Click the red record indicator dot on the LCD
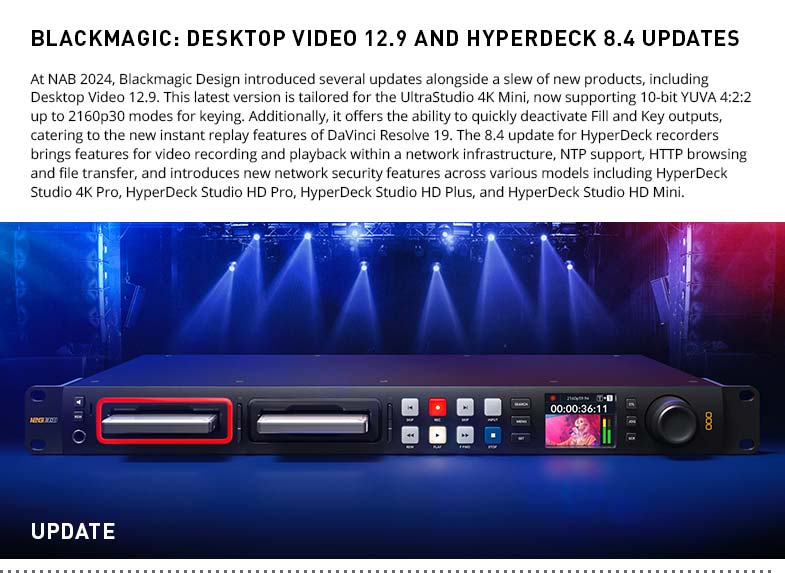This screenshot has height=573, width=785. click(553, 398)
